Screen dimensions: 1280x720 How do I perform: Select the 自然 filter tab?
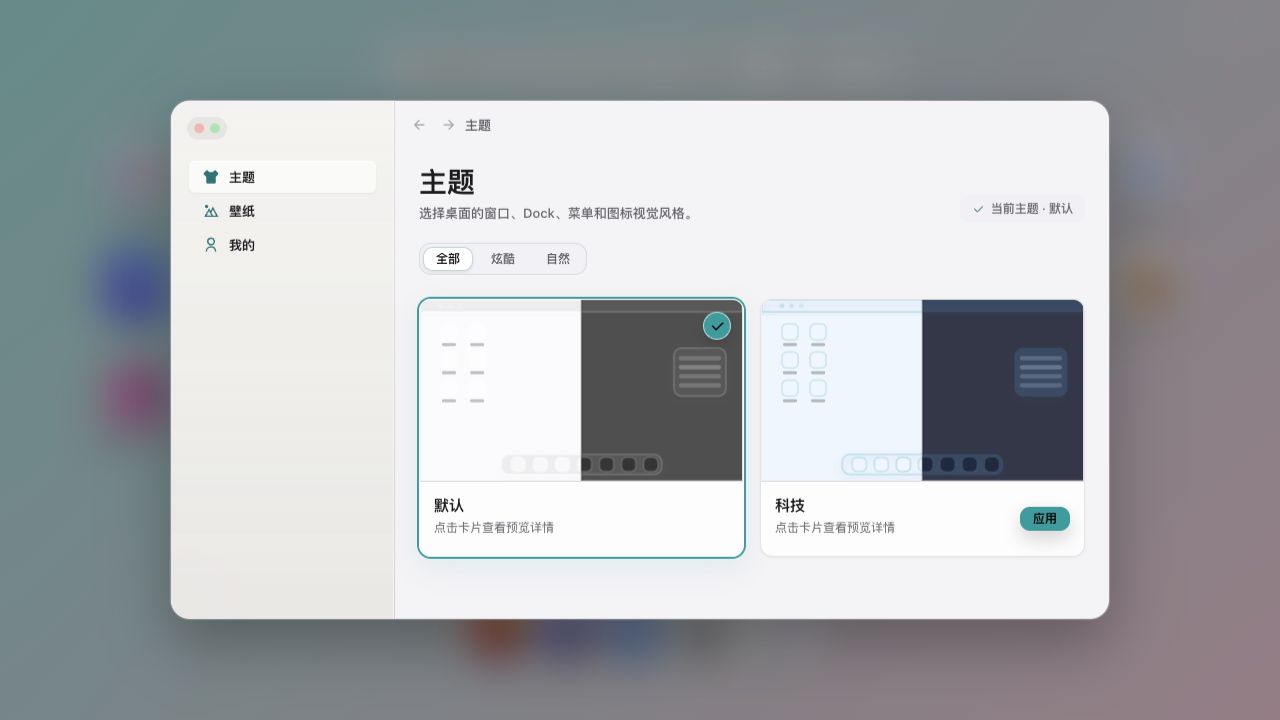click(558, 259)
